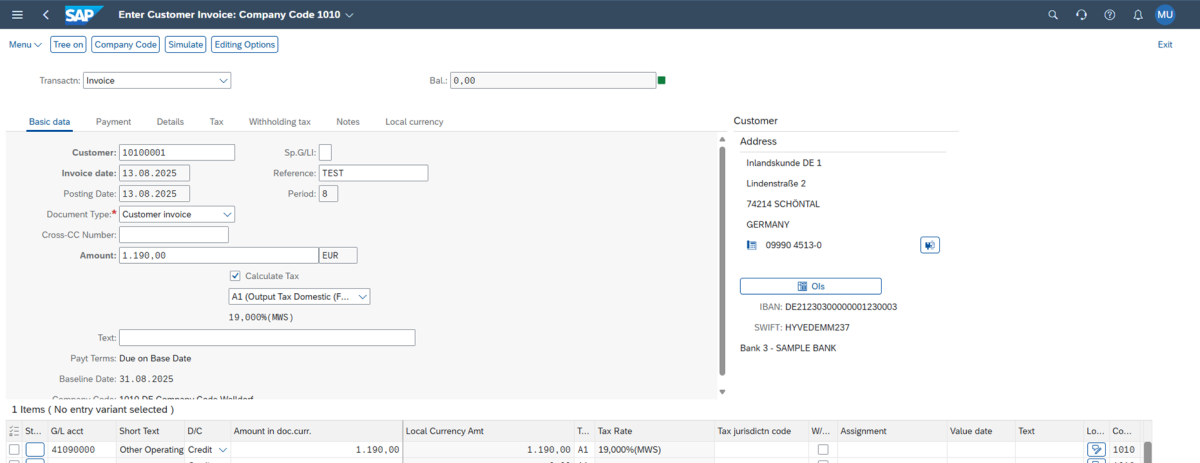The width and height of the screenshot is (1200, 463).
Task: Click the customer display icon beside phone number
Action: pos(930,245)
